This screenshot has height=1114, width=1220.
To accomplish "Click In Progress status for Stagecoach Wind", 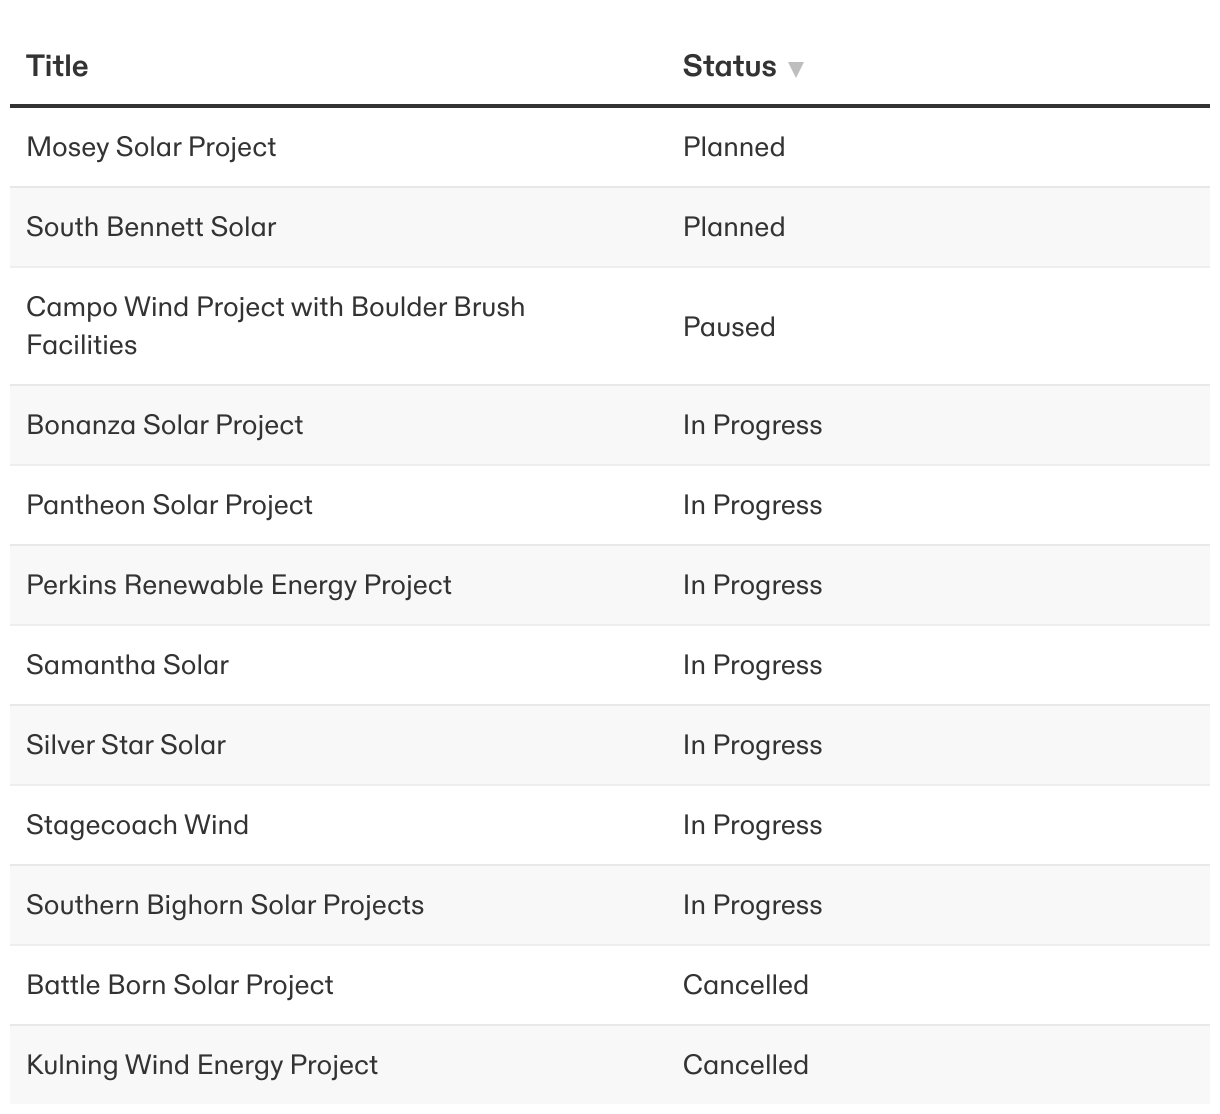I will pos(752,825).
